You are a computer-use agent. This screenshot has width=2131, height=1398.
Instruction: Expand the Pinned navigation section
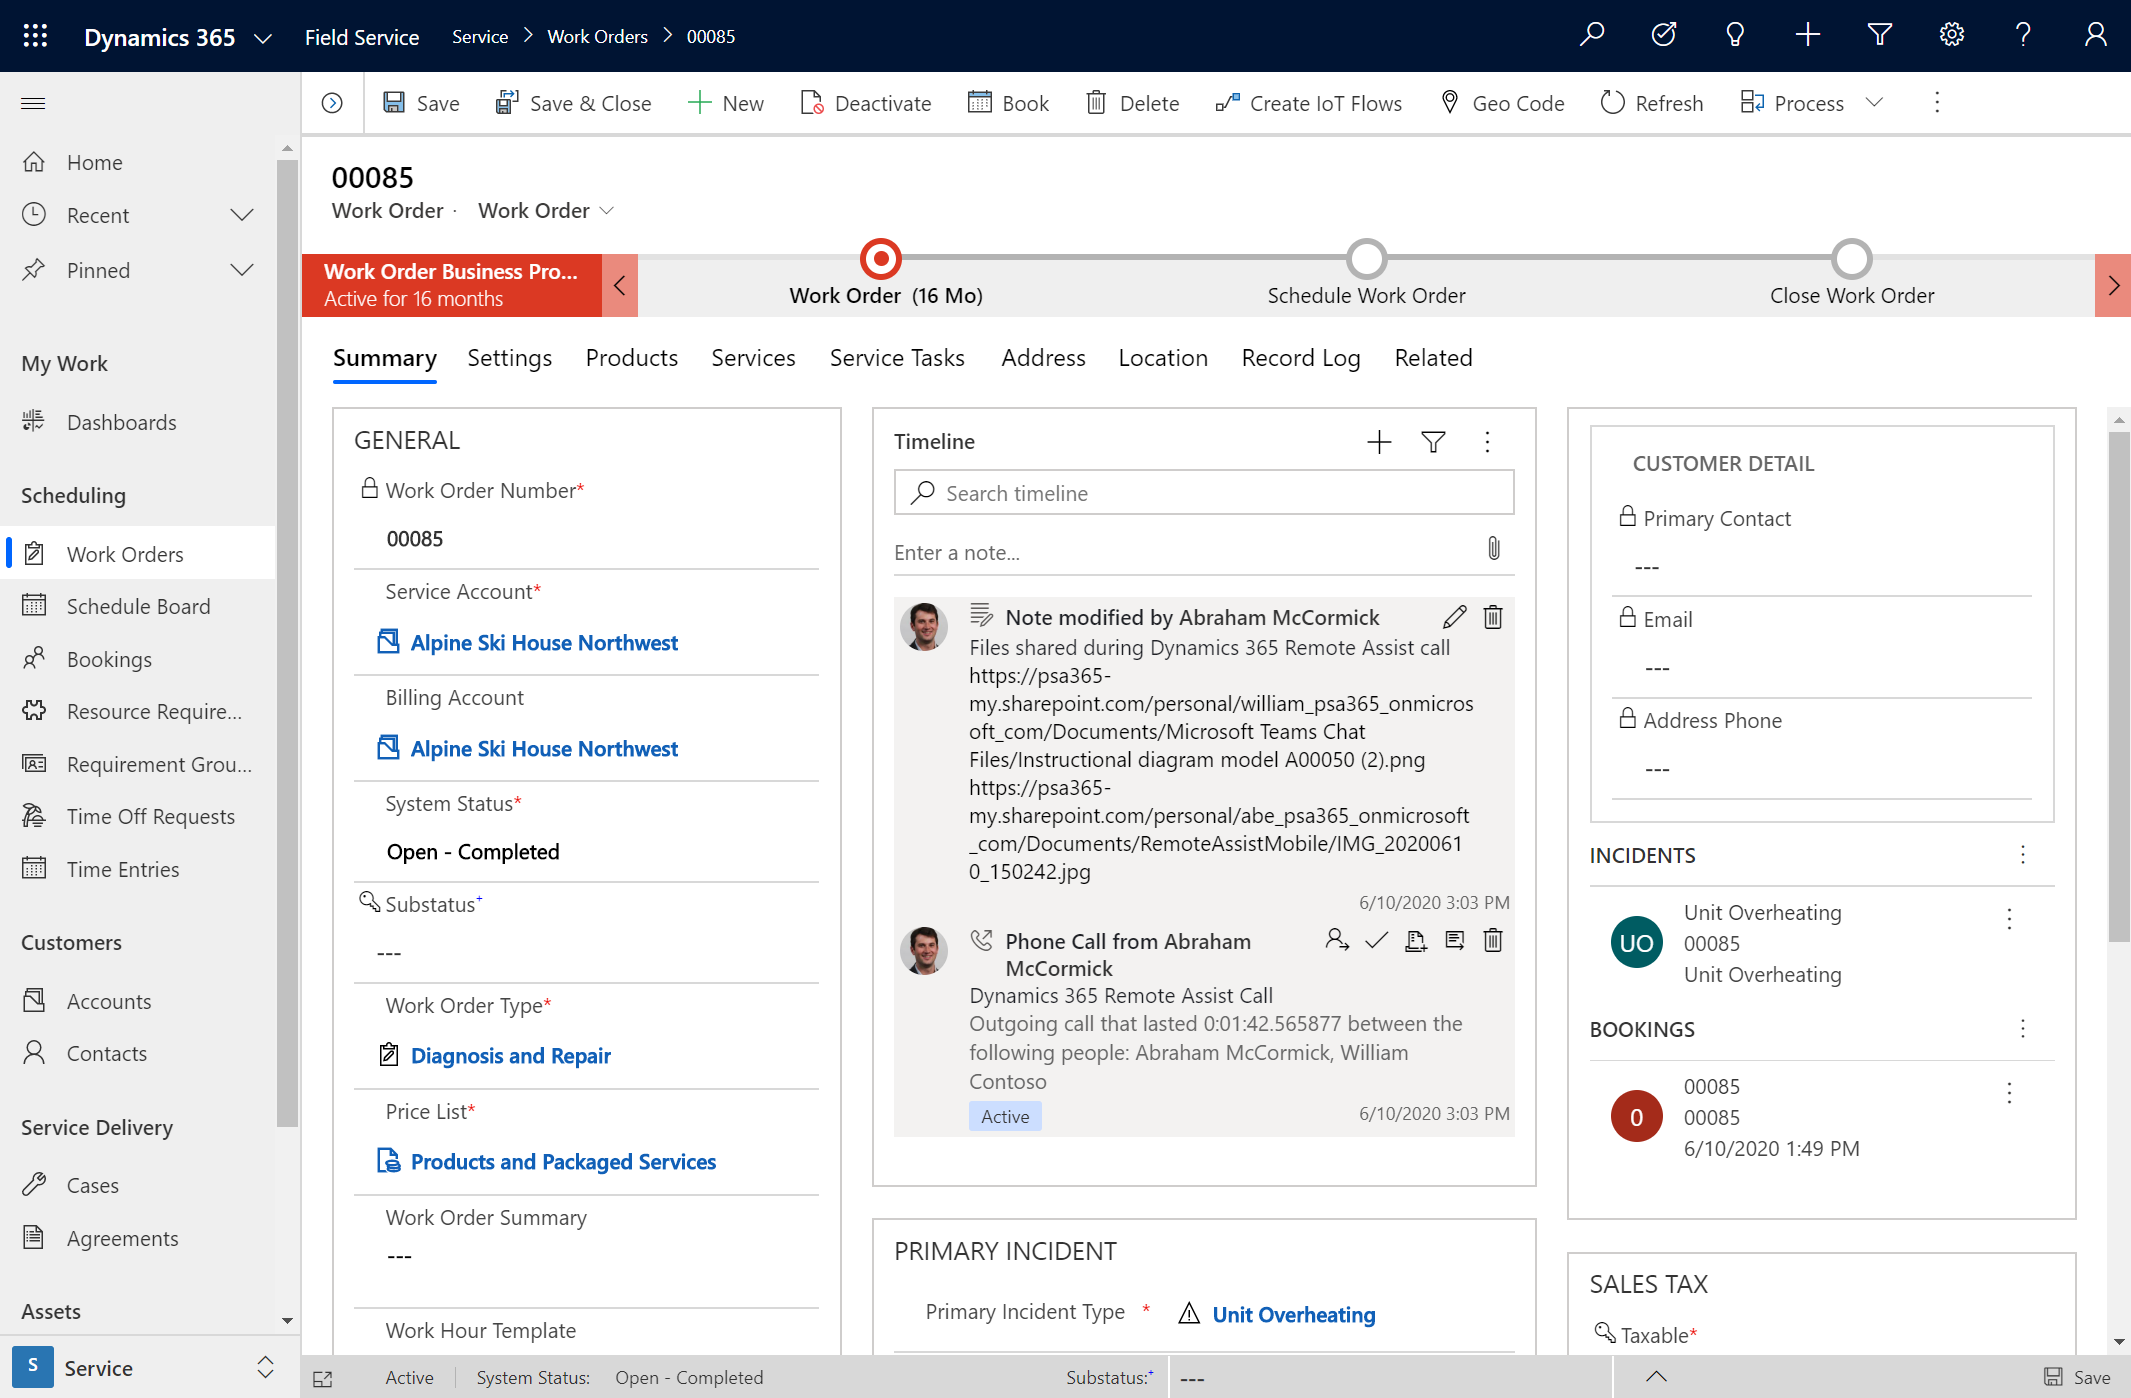241,270
